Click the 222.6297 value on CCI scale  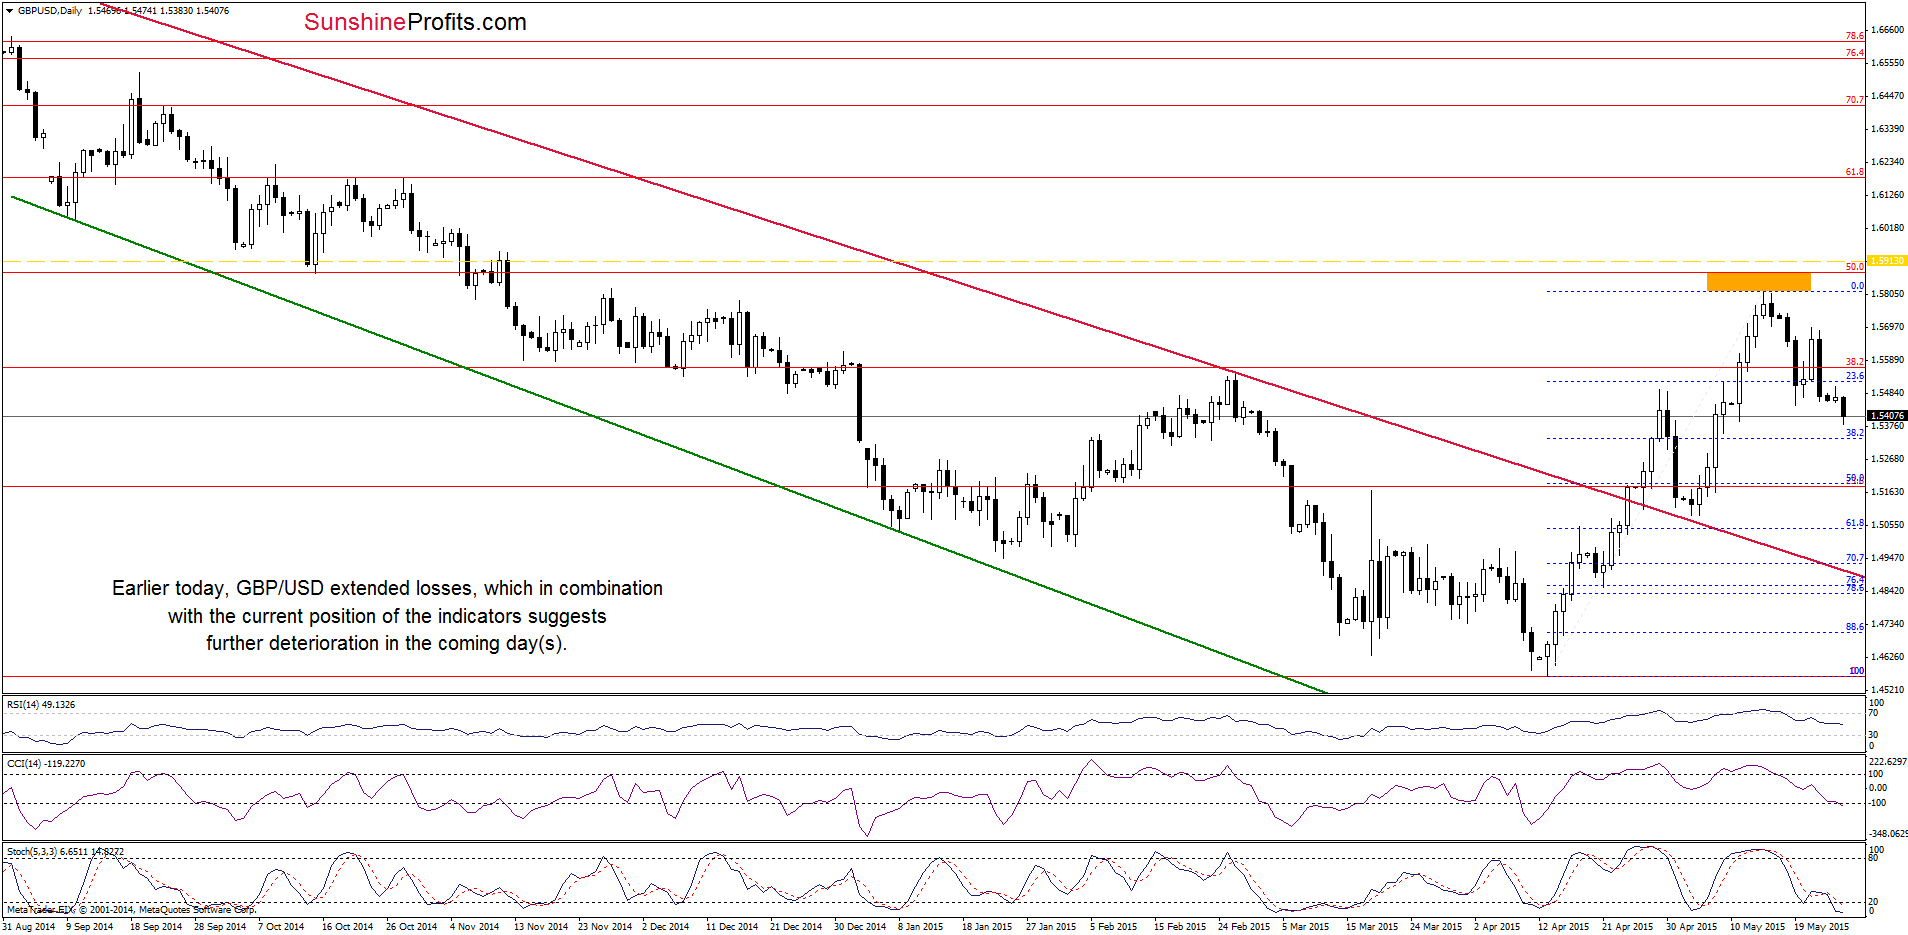pos(1888,762)
